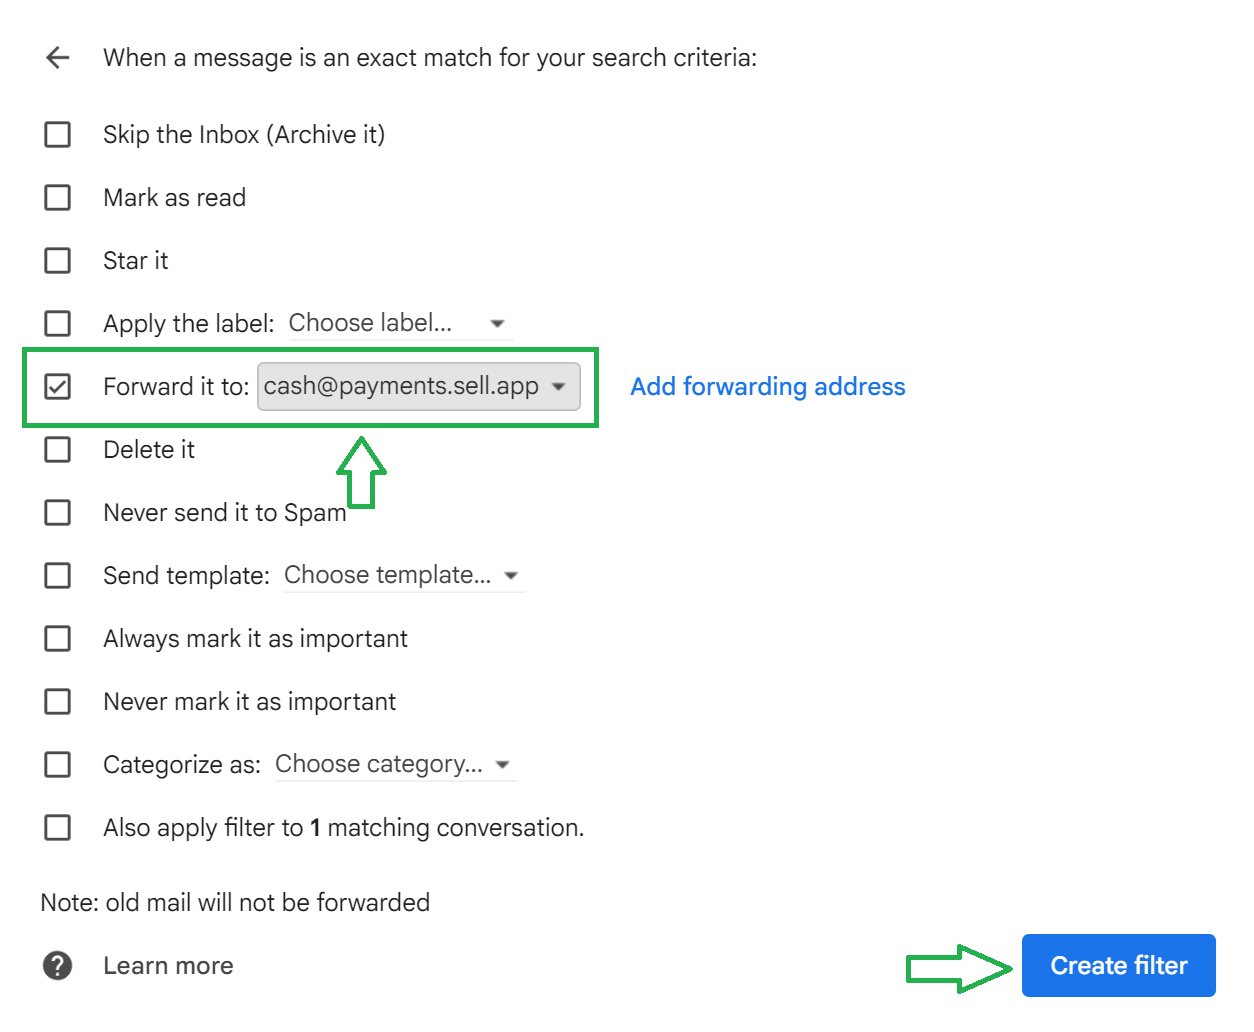Check Never send it to Spam
Screen dimensions: 1254x1032
point(58,513)
